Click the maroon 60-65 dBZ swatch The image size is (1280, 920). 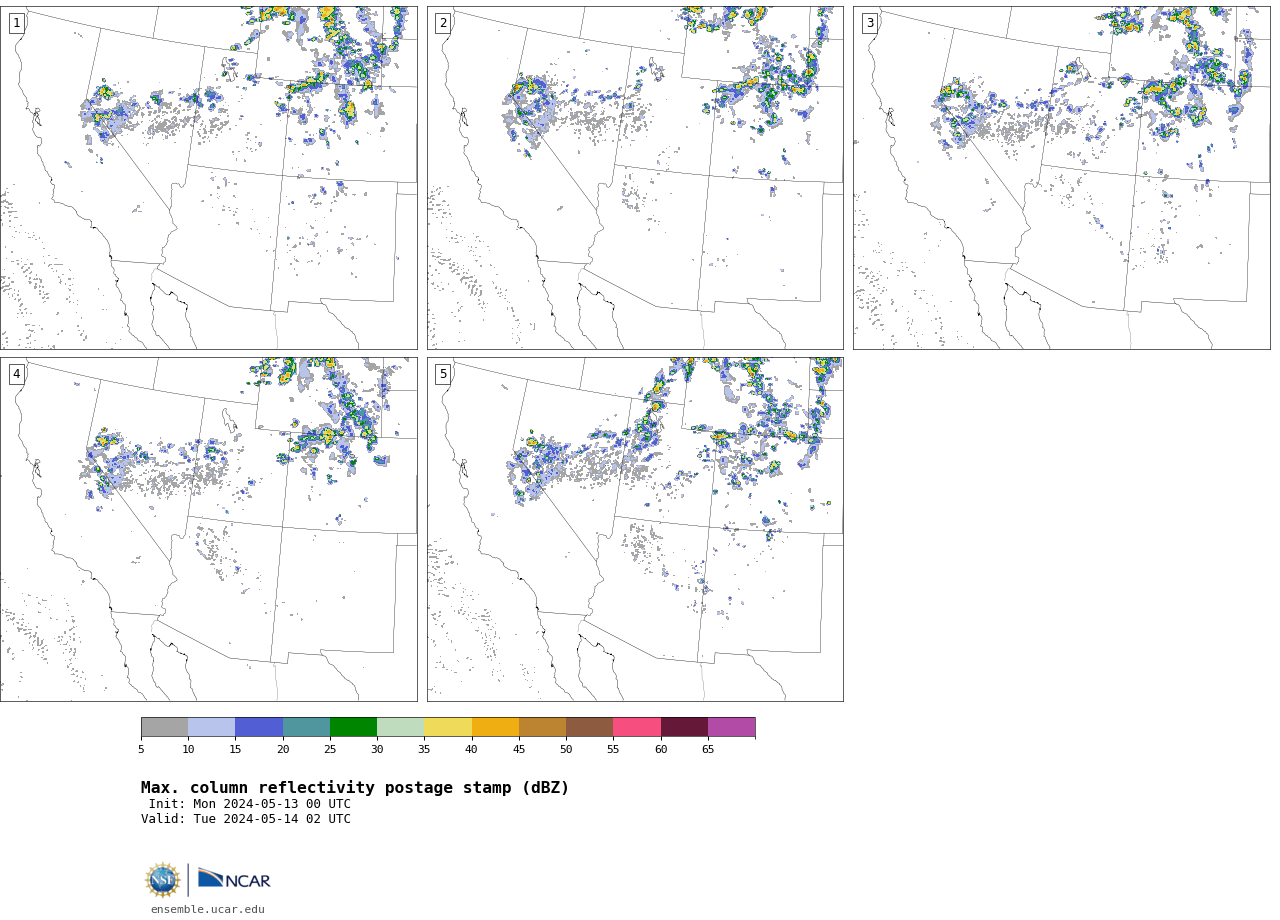tap(684, 727)
